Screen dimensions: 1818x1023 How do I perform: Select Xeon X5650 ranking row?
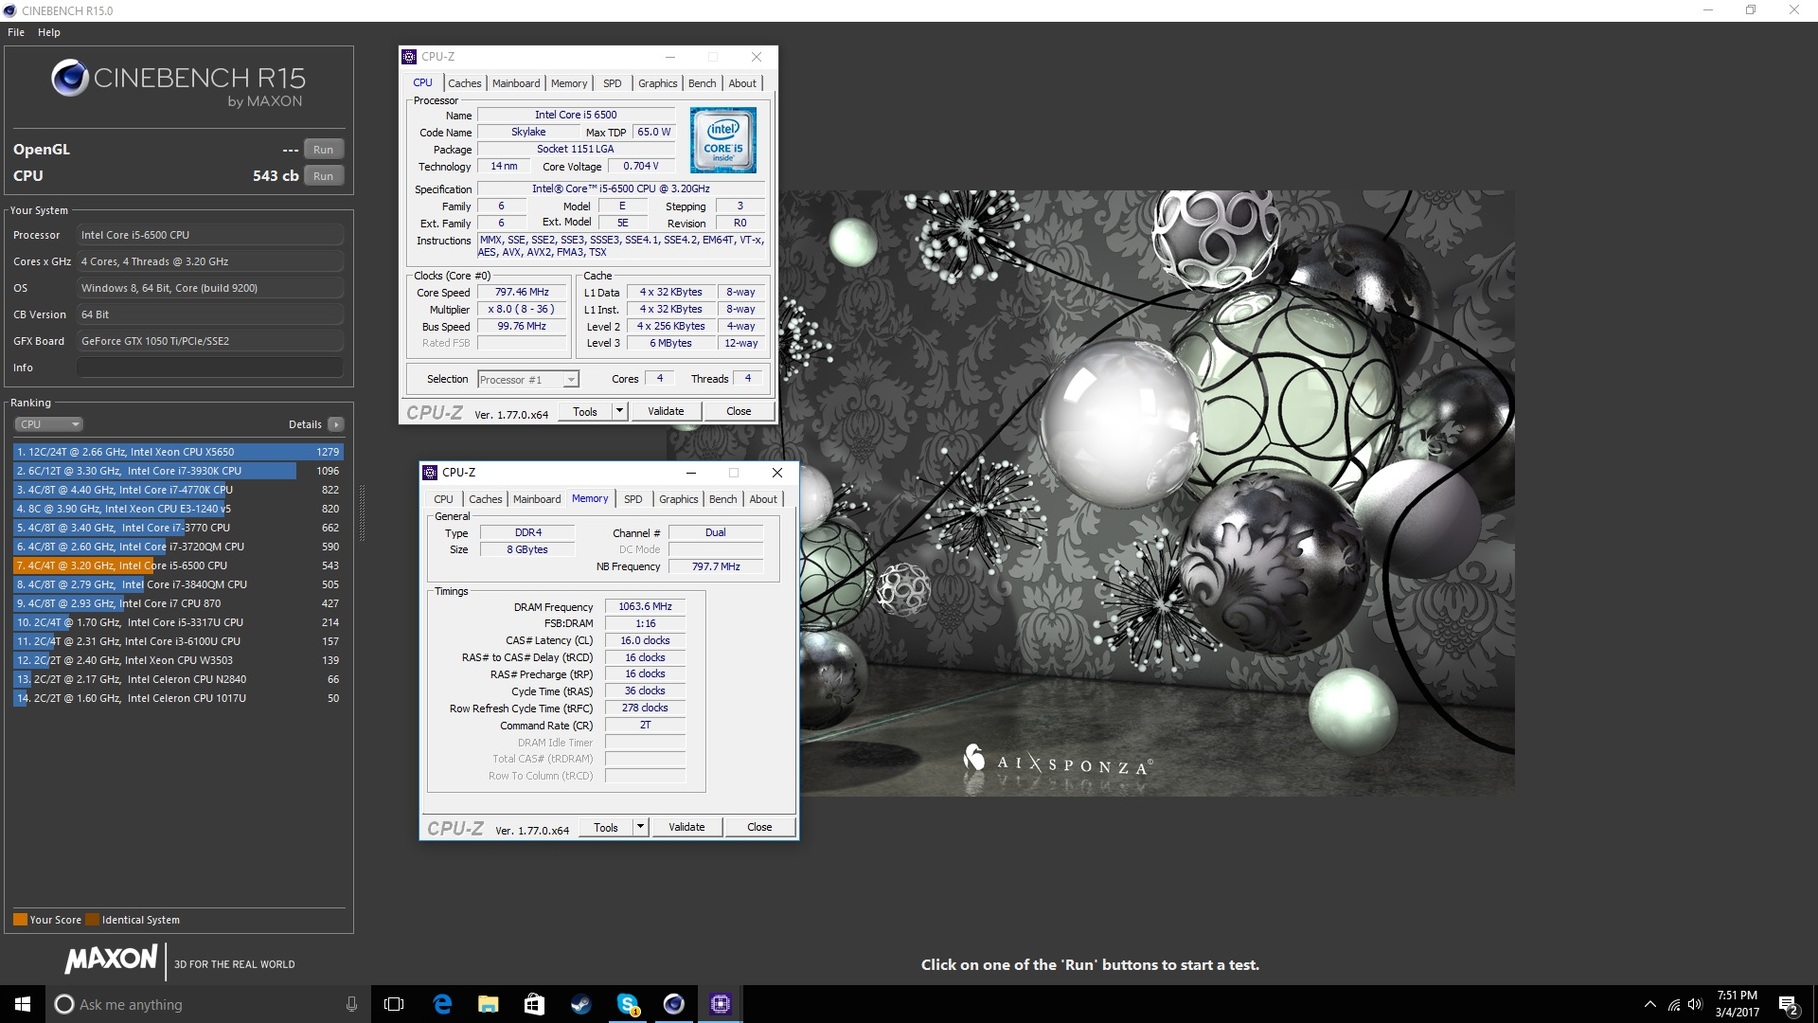click(178, 452)
